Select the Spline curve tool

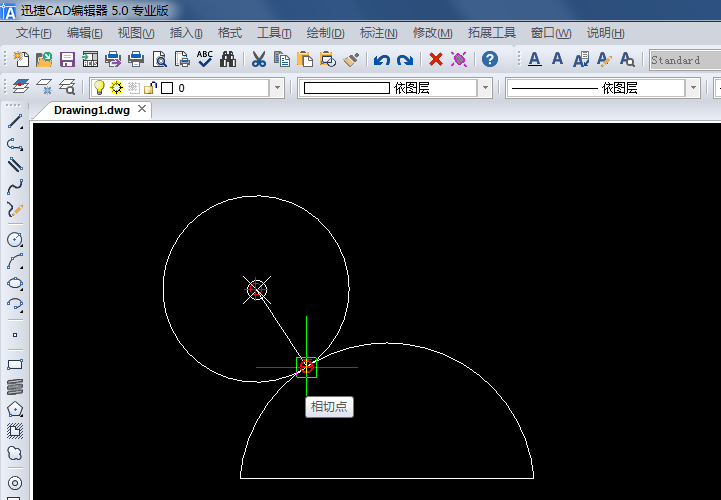click(15, 187)
